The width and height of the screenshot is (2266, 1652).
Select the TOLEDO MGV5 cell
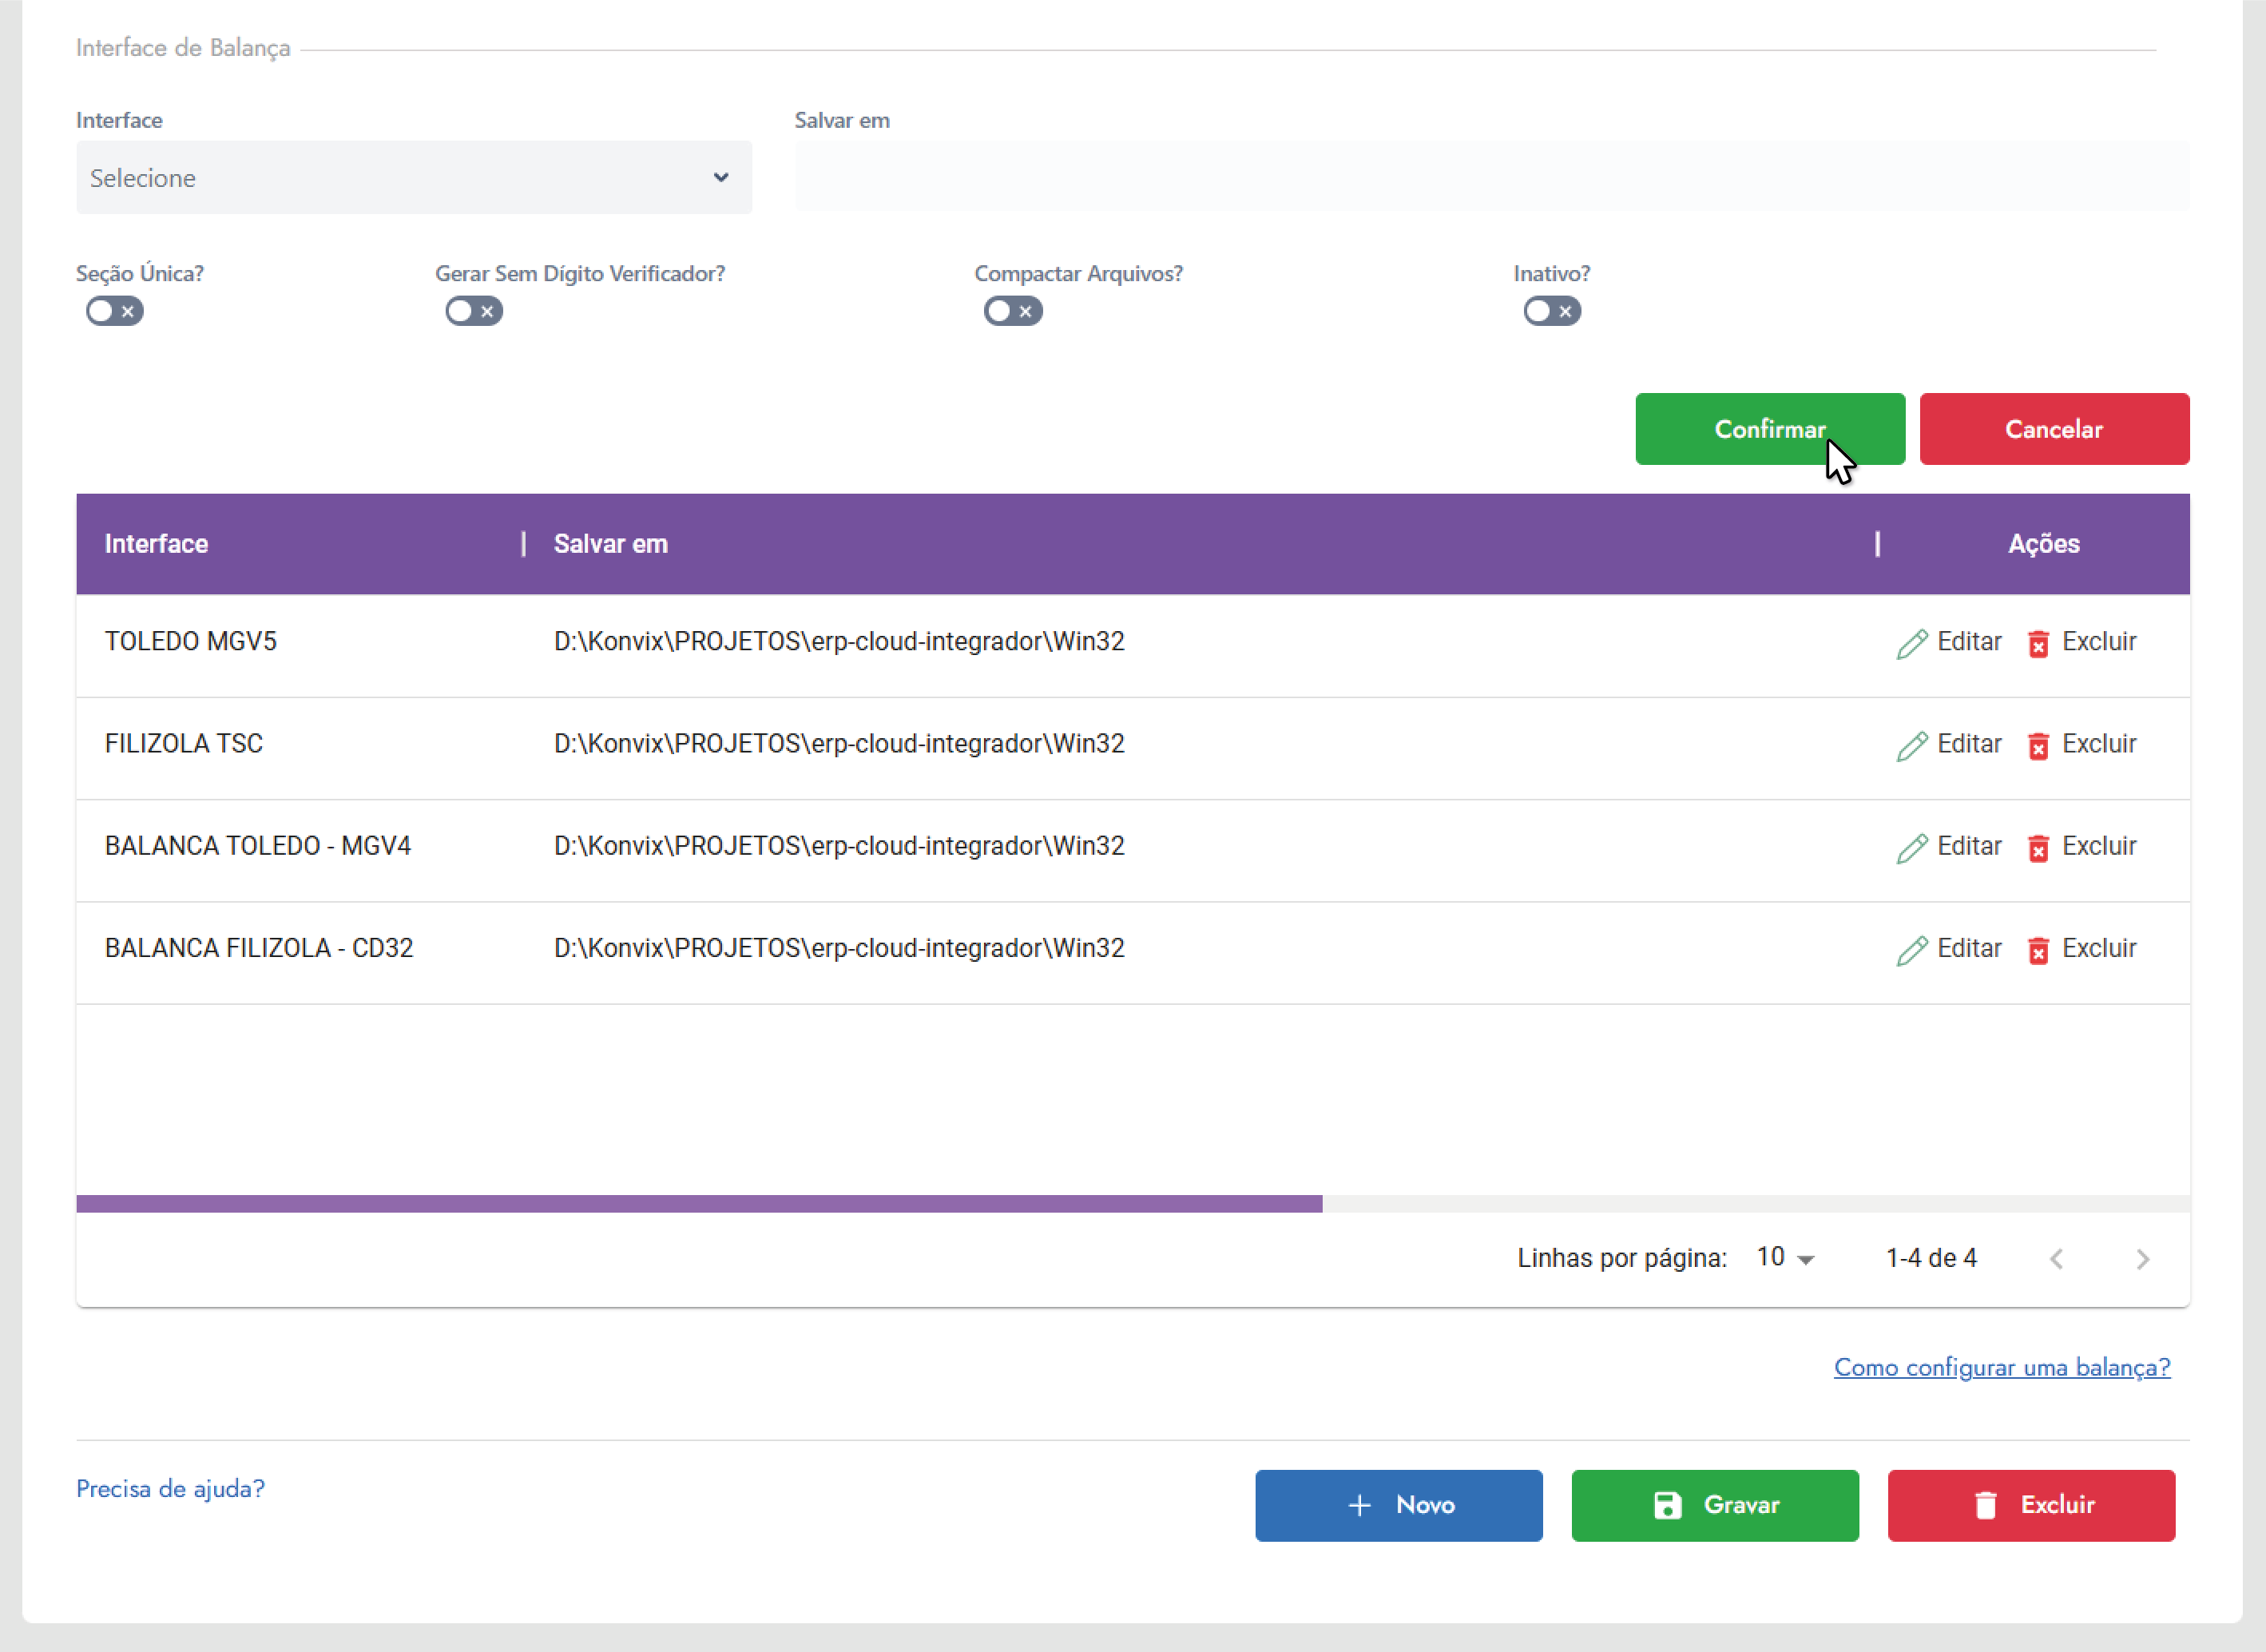[x=190, y=642]
